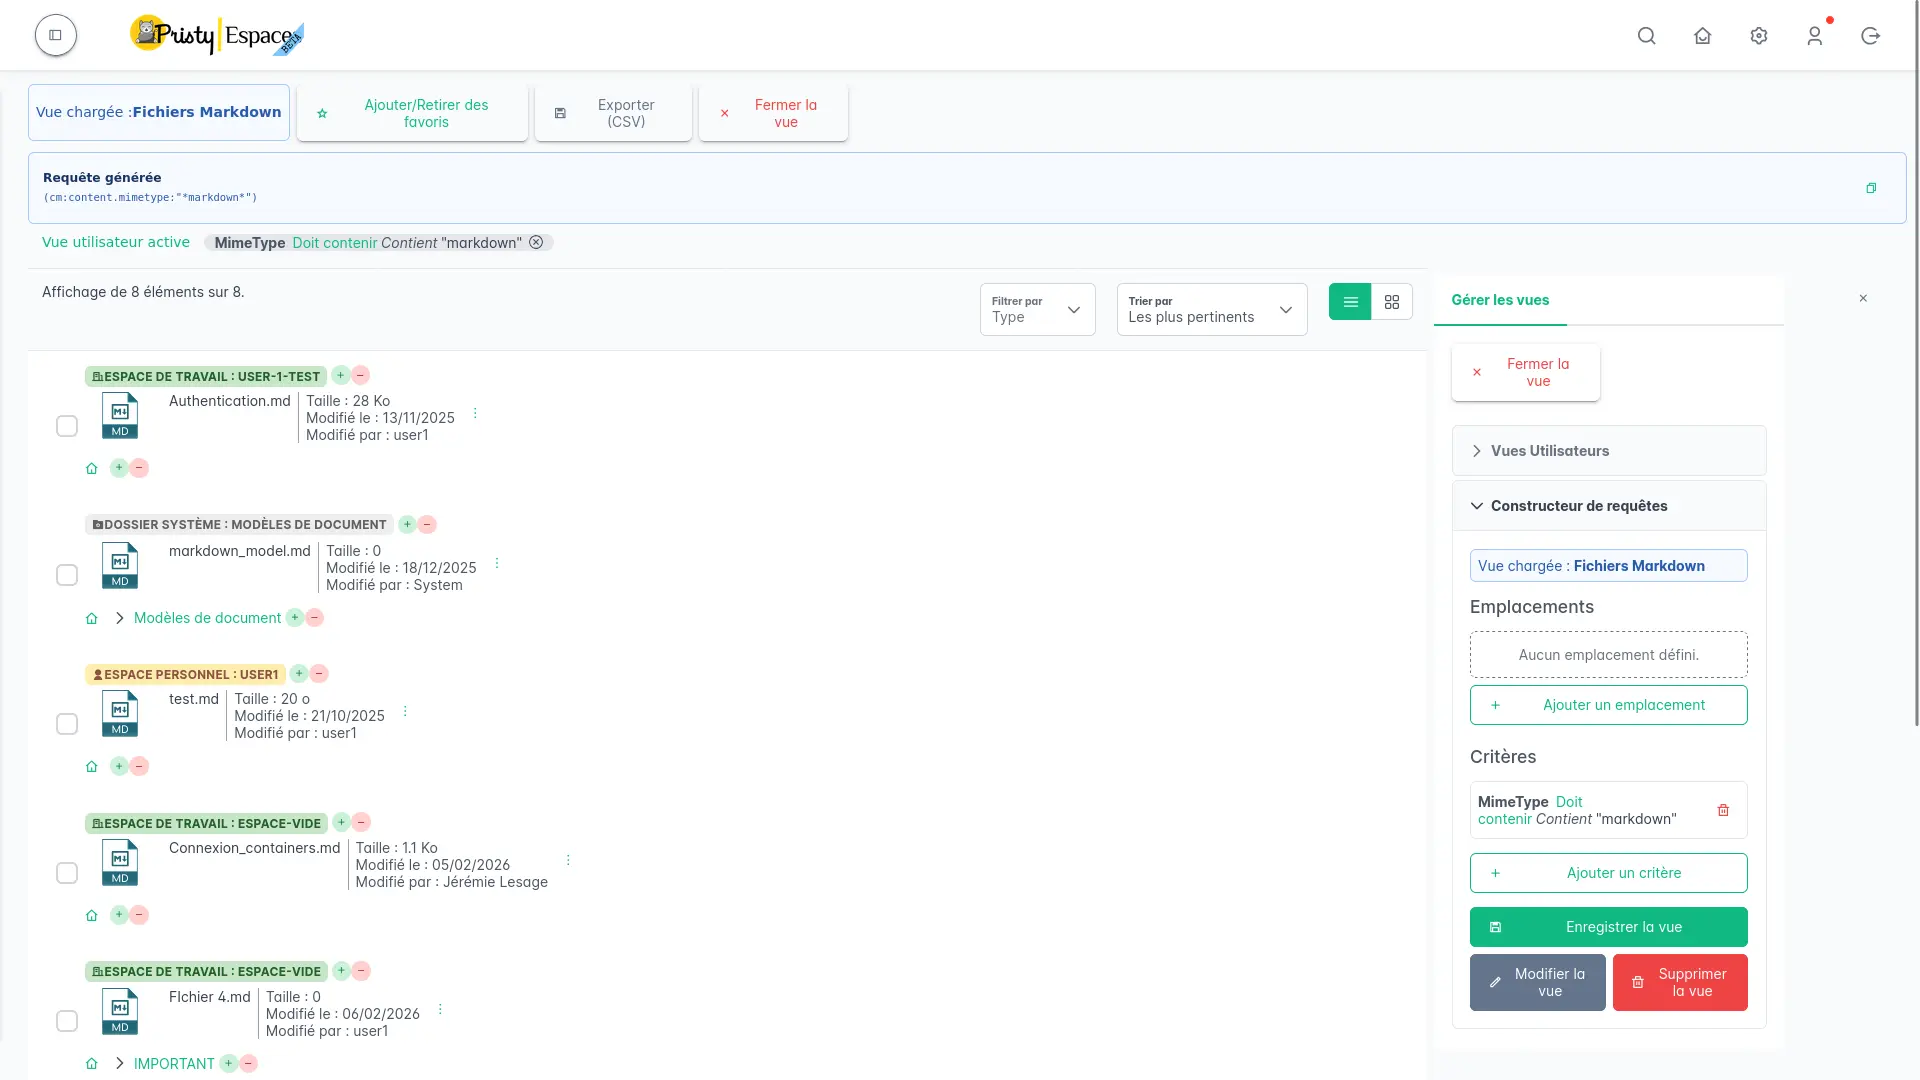Screen dimensions: 1920x1080
Task: Open user profile icon with notification dot
Action: pos(1814,36)
